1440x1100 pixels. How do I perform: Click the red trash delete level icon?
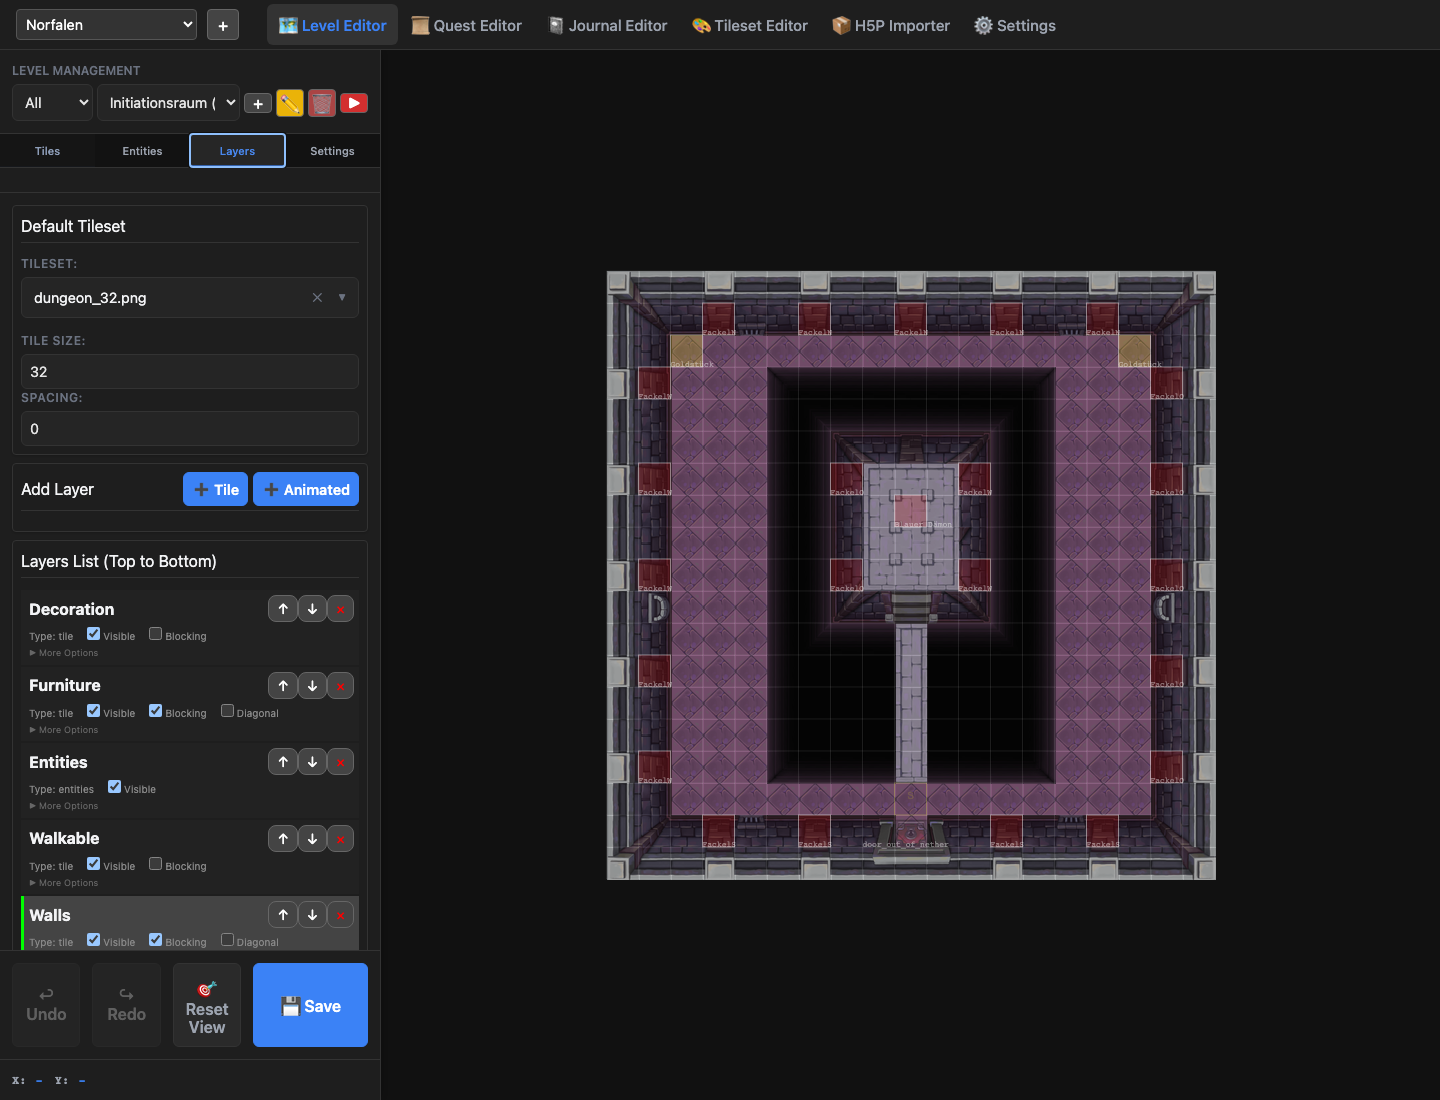(x=322, y=102)
